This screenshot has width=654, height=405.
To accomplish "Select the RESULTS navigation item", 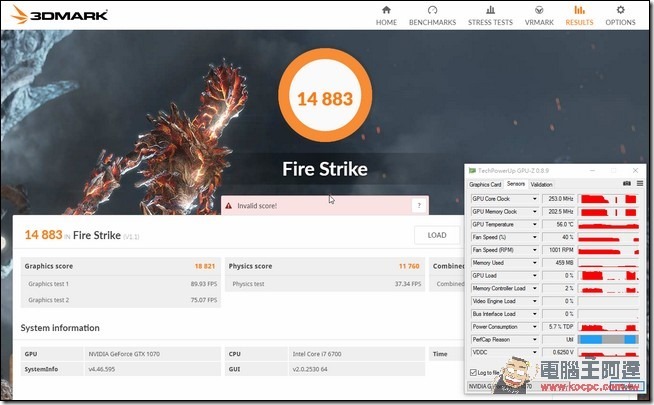I will coord(579,15).
